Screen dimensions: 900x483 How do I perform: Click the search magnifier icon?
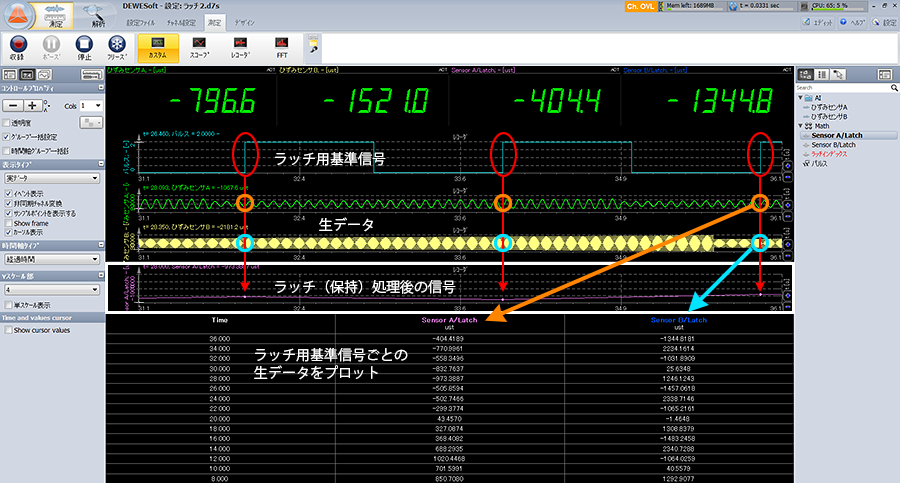tap(894, 88)
